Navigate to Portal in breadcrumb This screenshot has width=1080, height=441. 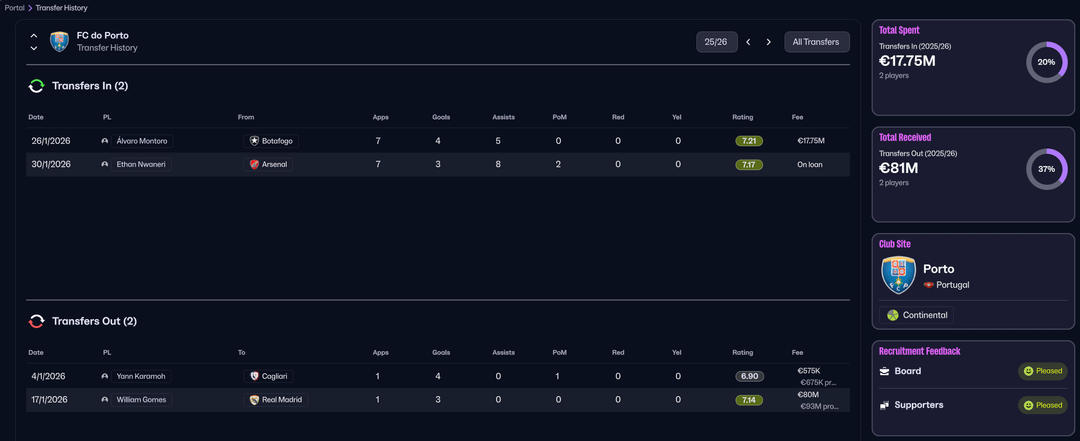(14, 8)
